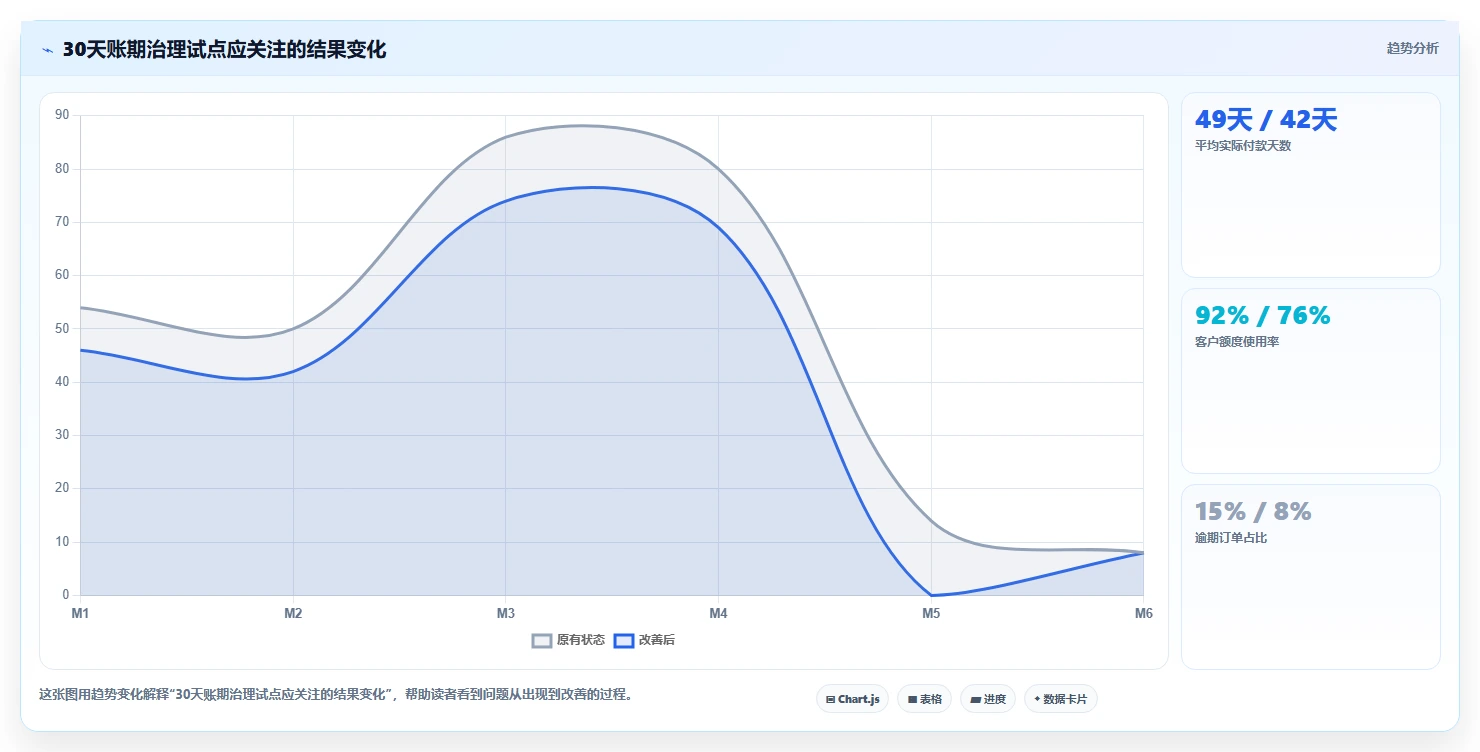
Task: Click the 50 y-axis label
Action: pos(62,328)
